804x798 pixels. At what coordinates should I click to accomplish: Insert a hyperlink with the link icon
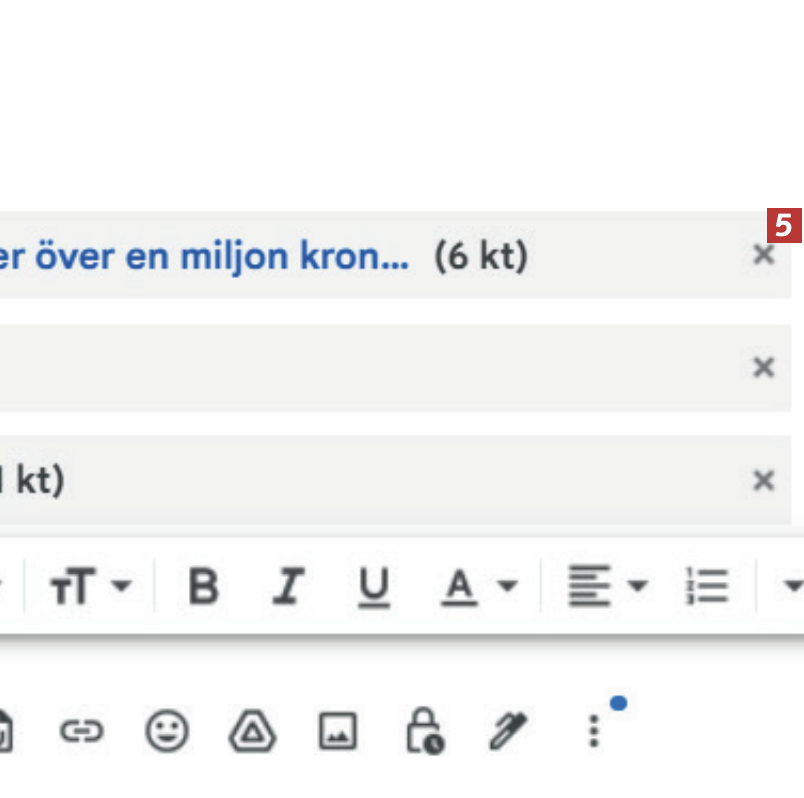click(81, 733)
